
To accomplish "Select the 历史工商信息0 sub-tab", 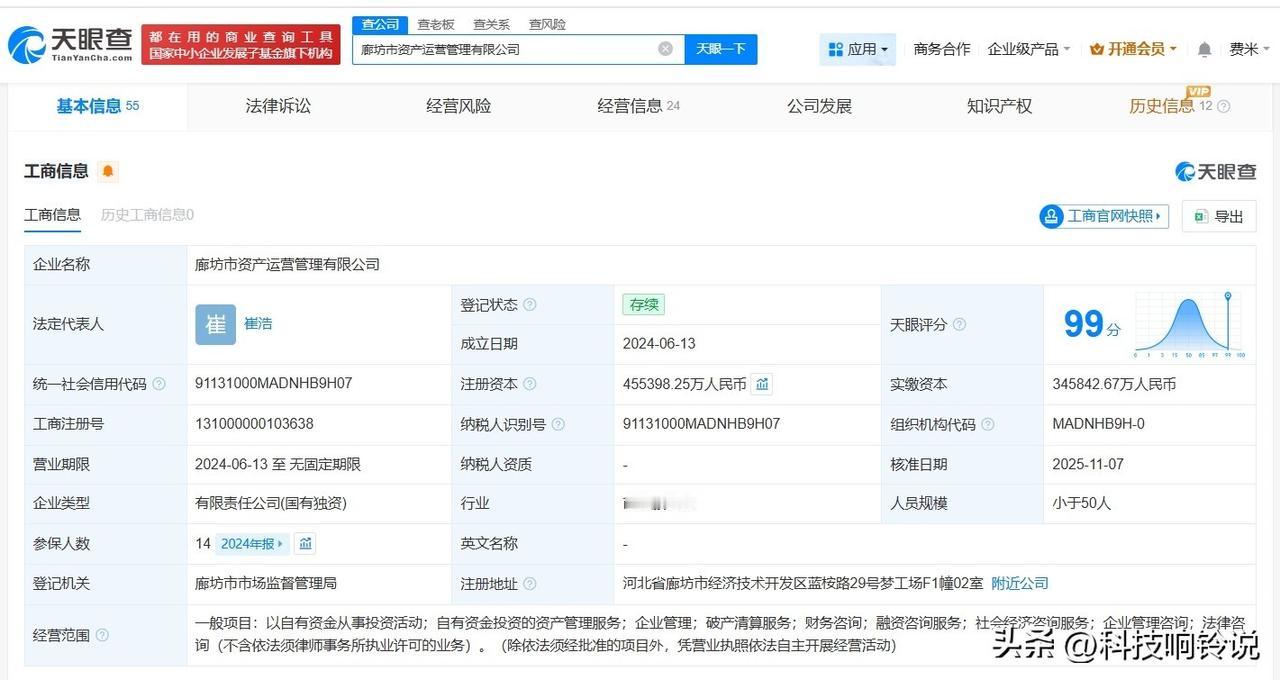I will 147,215.
